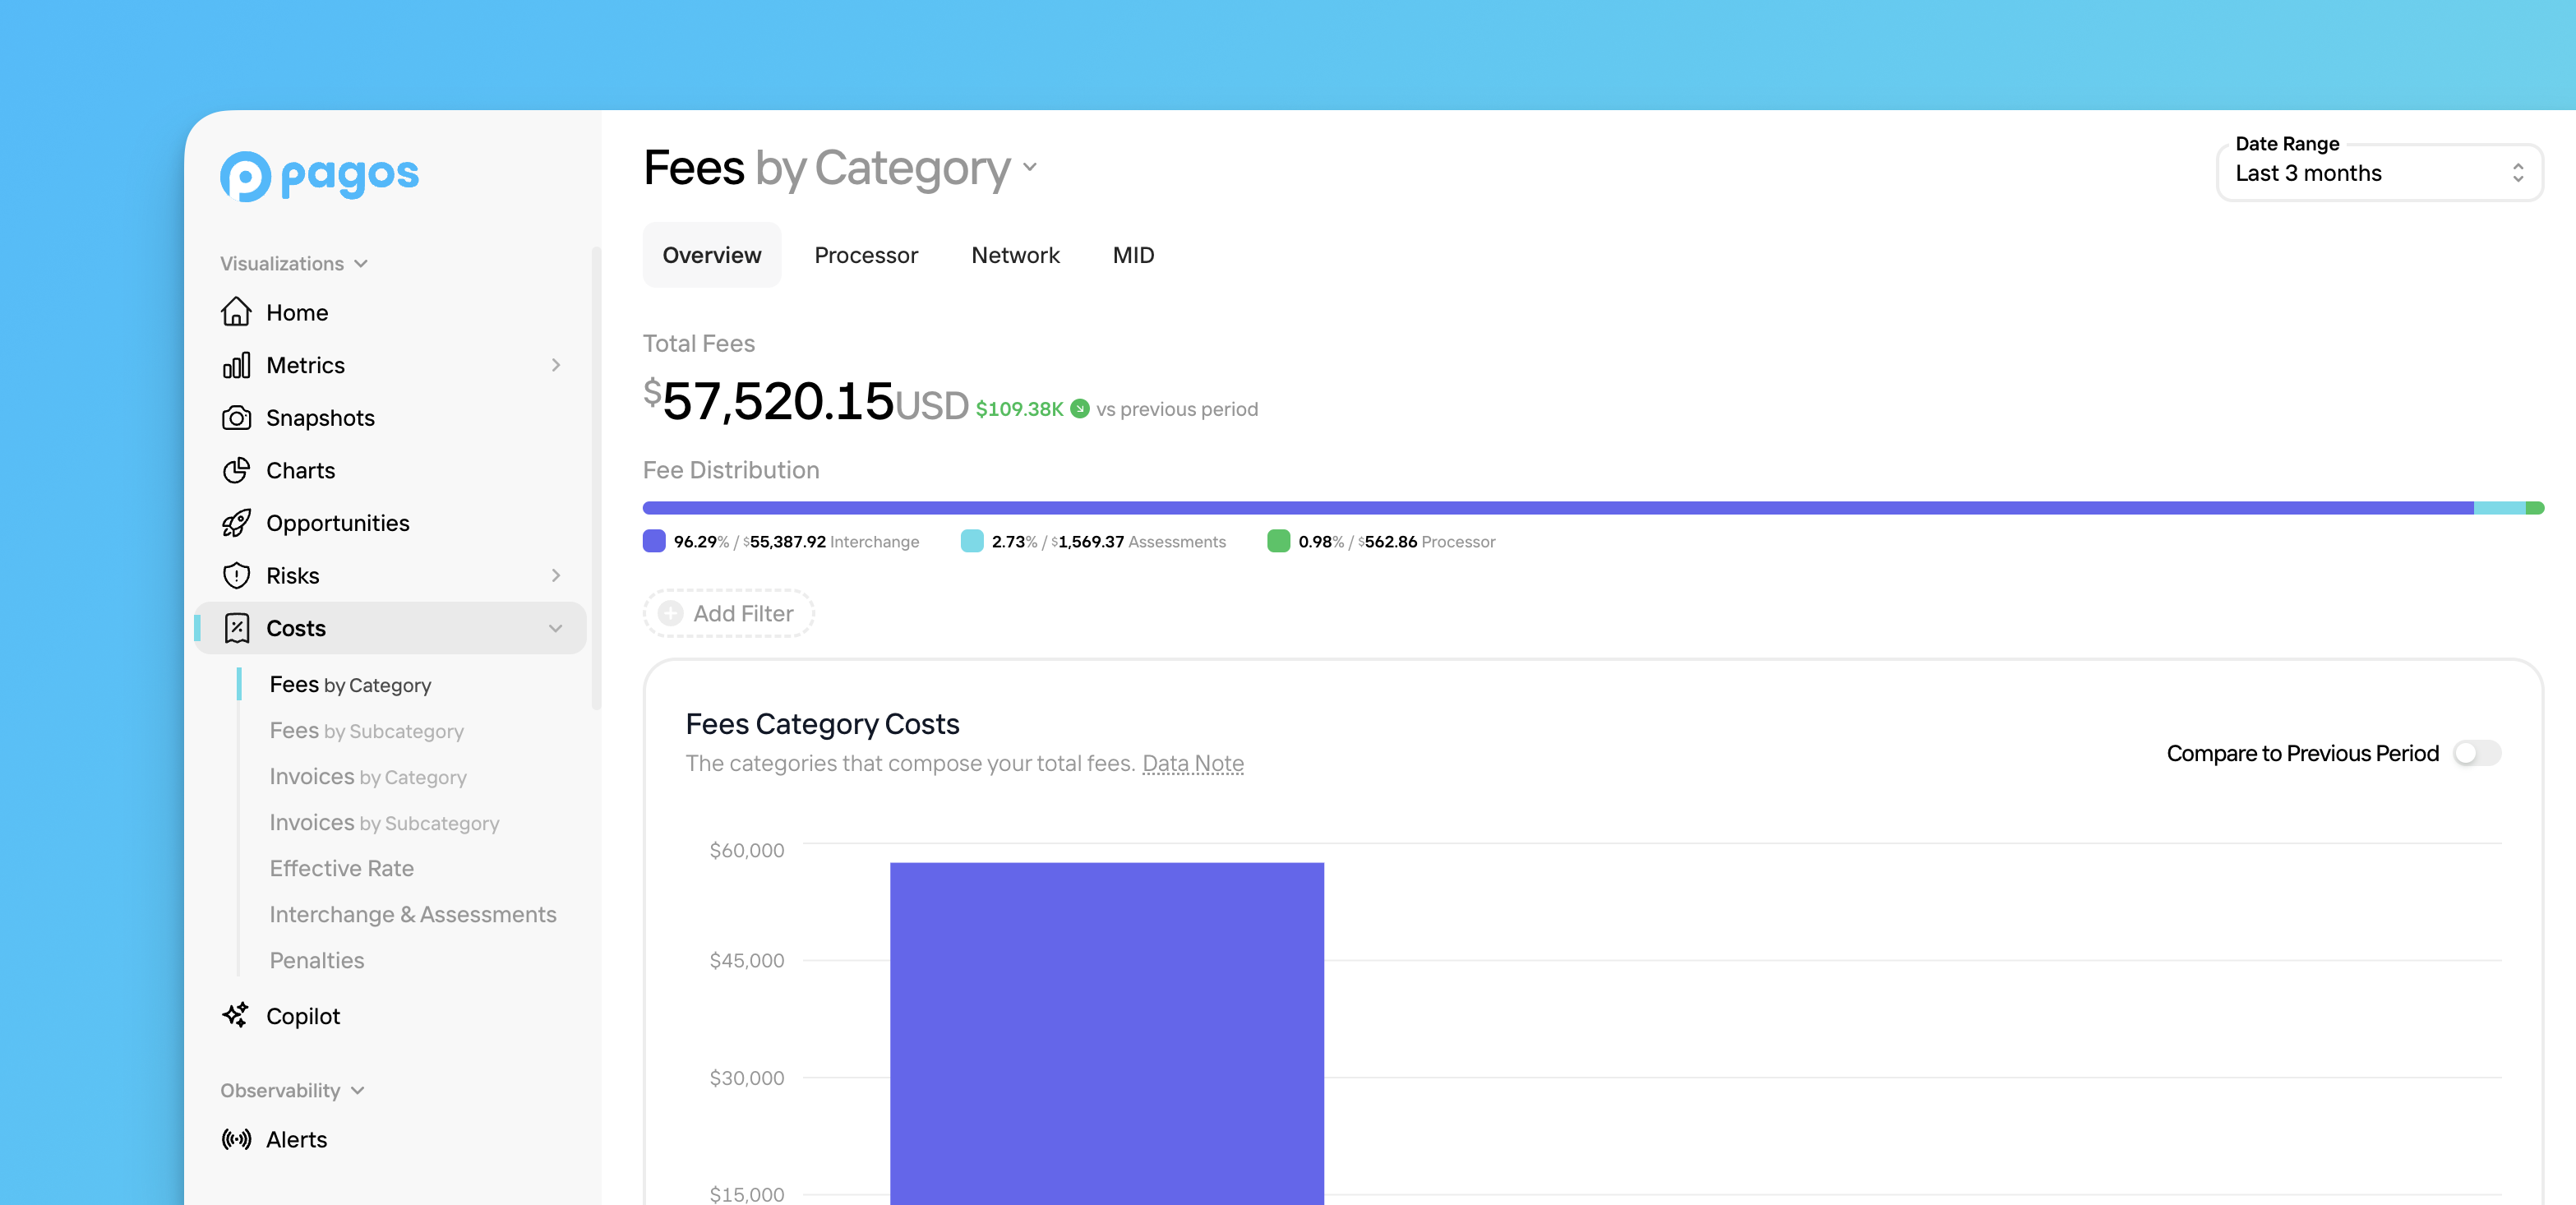Click the cyan Assessments segment of distribution bar
The height and width of the screenshot is (1205, 2576).
click(2500, 508)
